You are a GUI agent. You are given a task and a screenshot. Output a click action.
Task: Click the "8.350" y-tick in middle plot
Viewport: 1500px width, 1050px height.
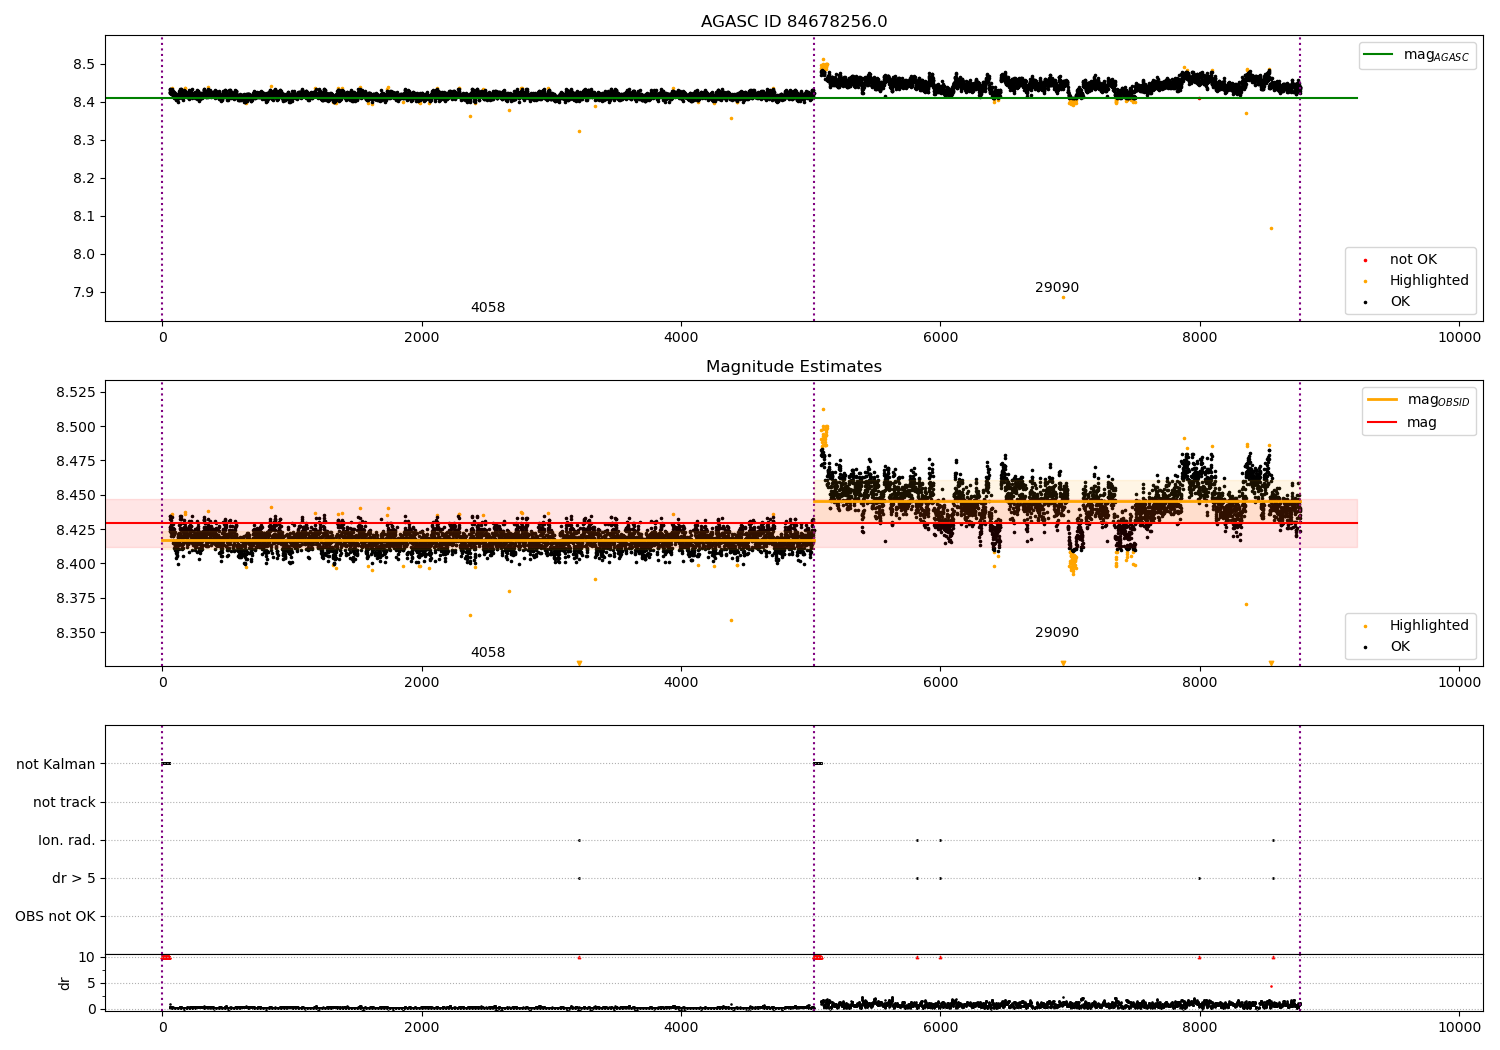point(76,633)
